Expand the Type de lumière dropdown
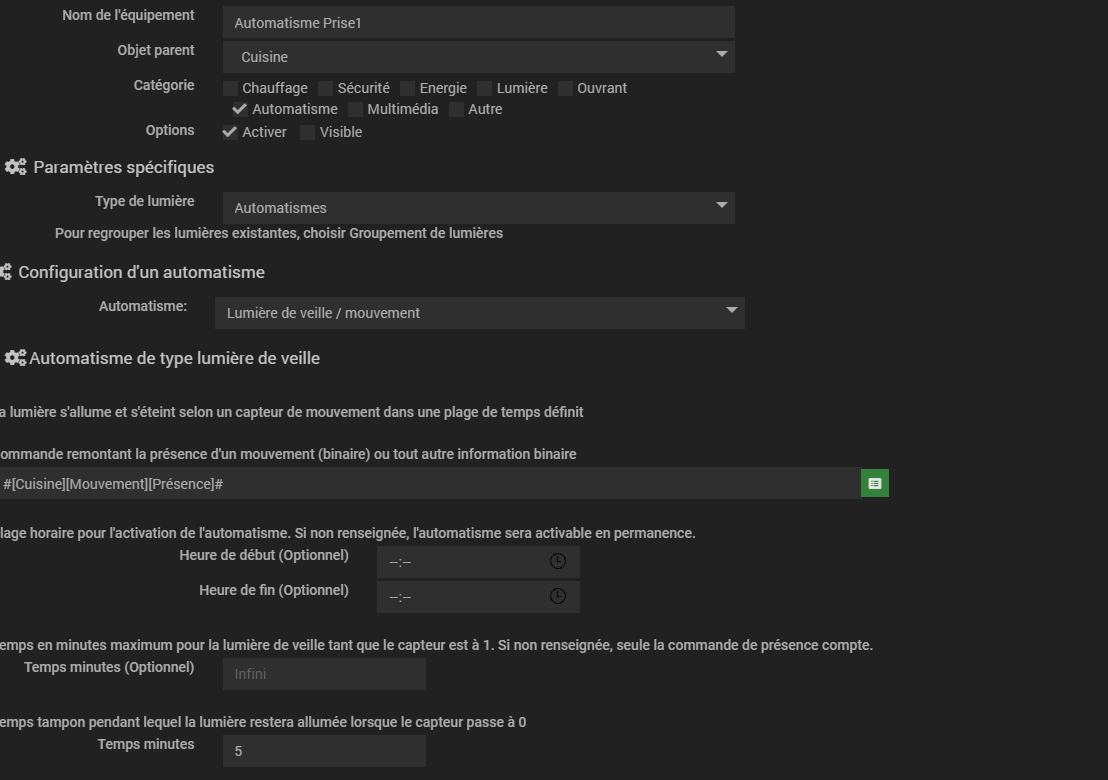 (479, 208)
